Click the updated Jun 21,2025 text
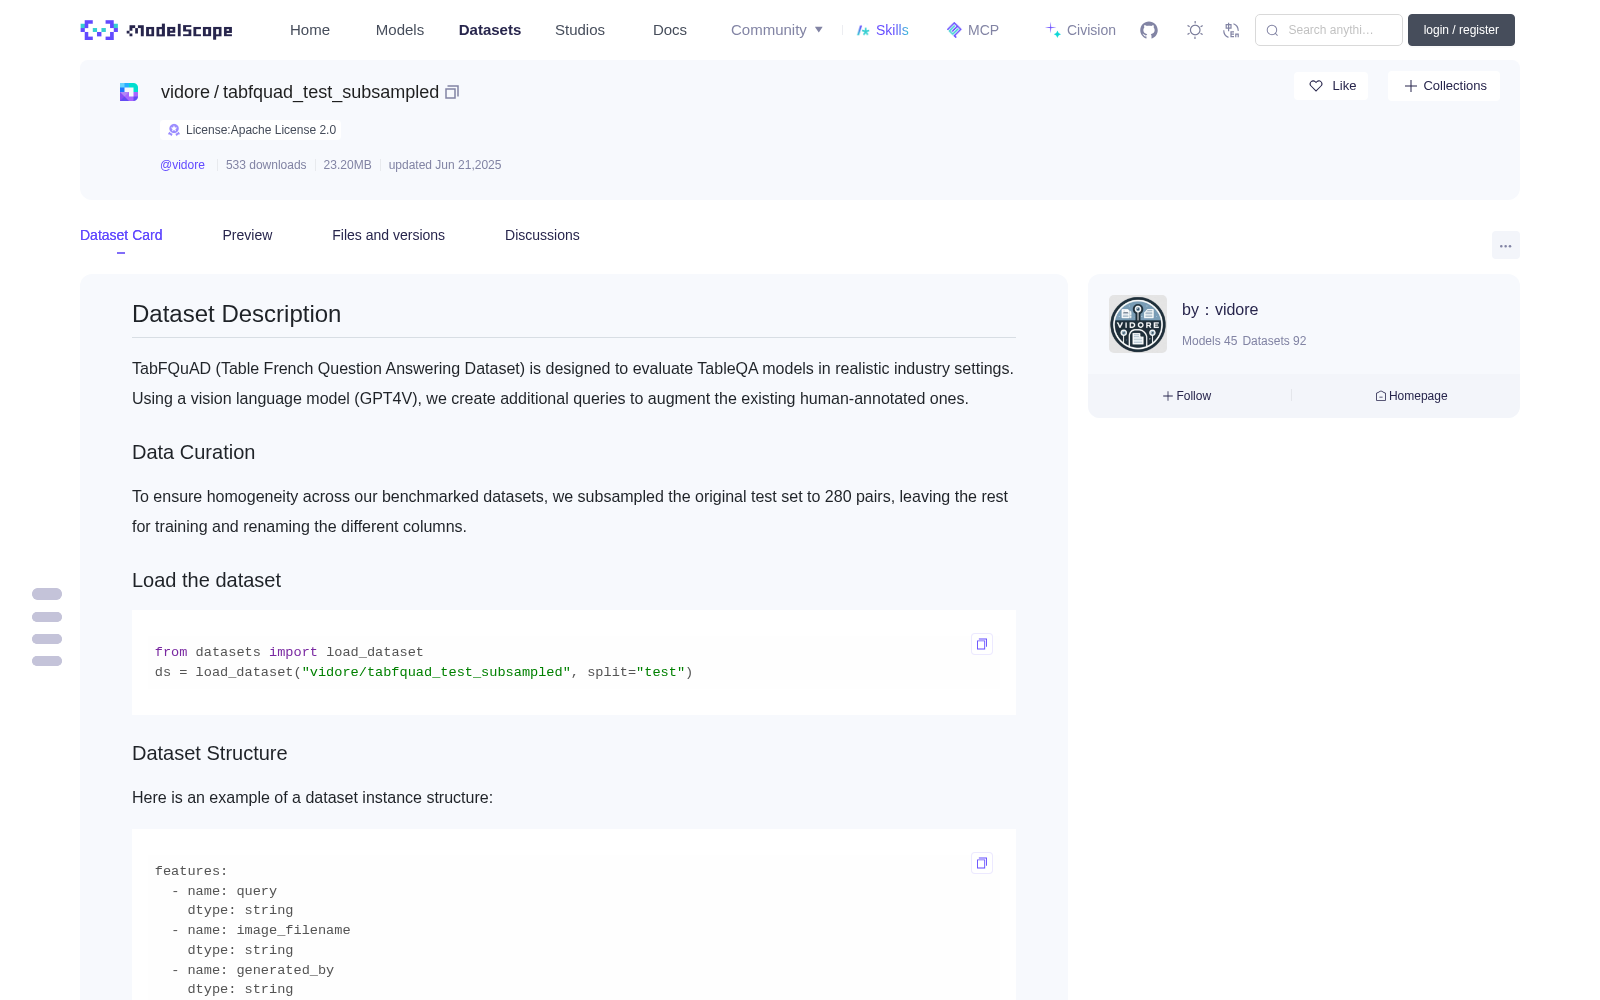 (x=445, y=165)
